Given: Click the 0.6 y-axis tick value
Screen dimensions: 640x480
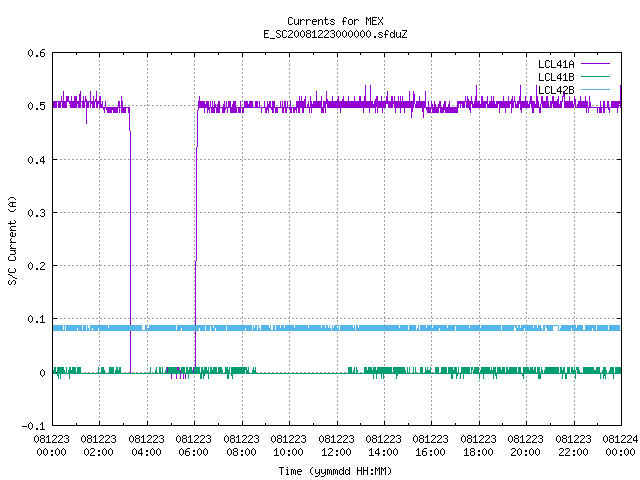Looking at the screenshot, I should (x=36, y=53).
